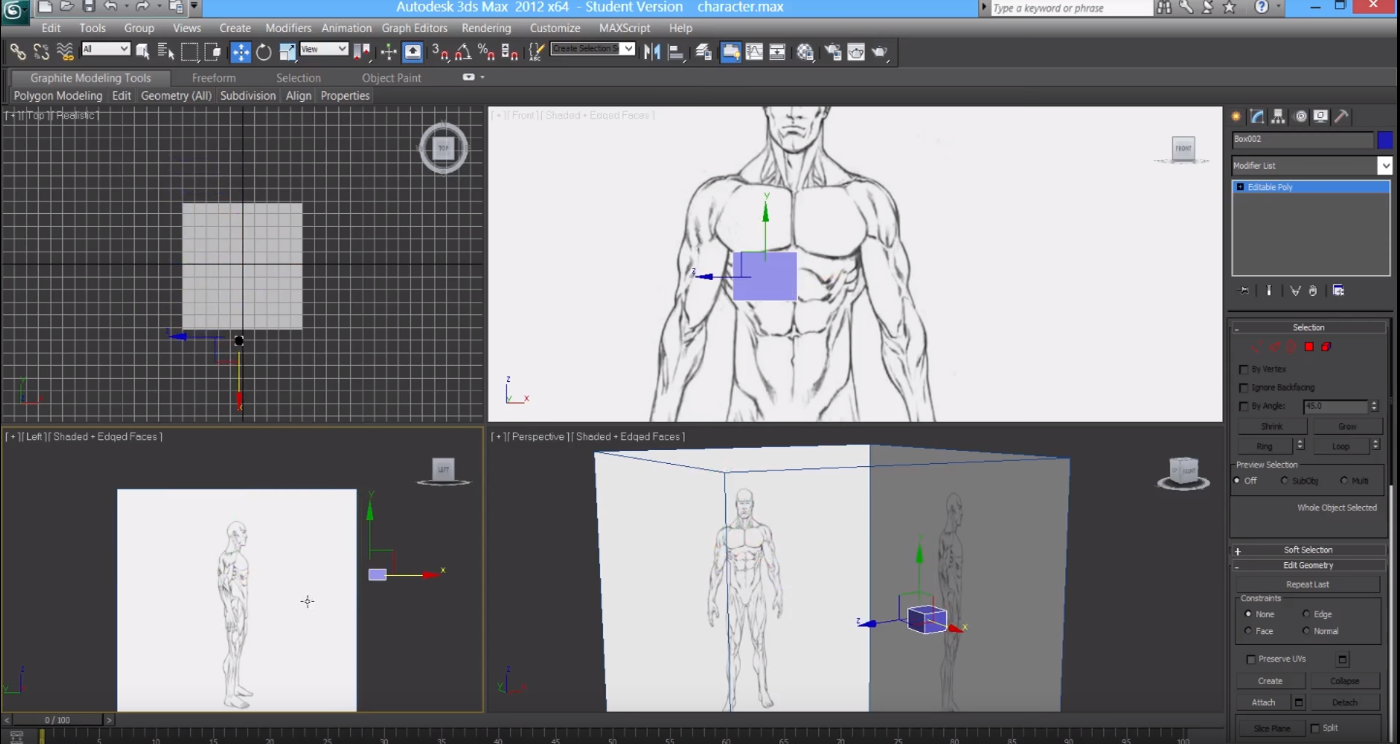Enable the Ignore Backfacing checkbox
The width and height of the screenshot is (1400, 744).
pyautogui.click(x=1243, y=387)
